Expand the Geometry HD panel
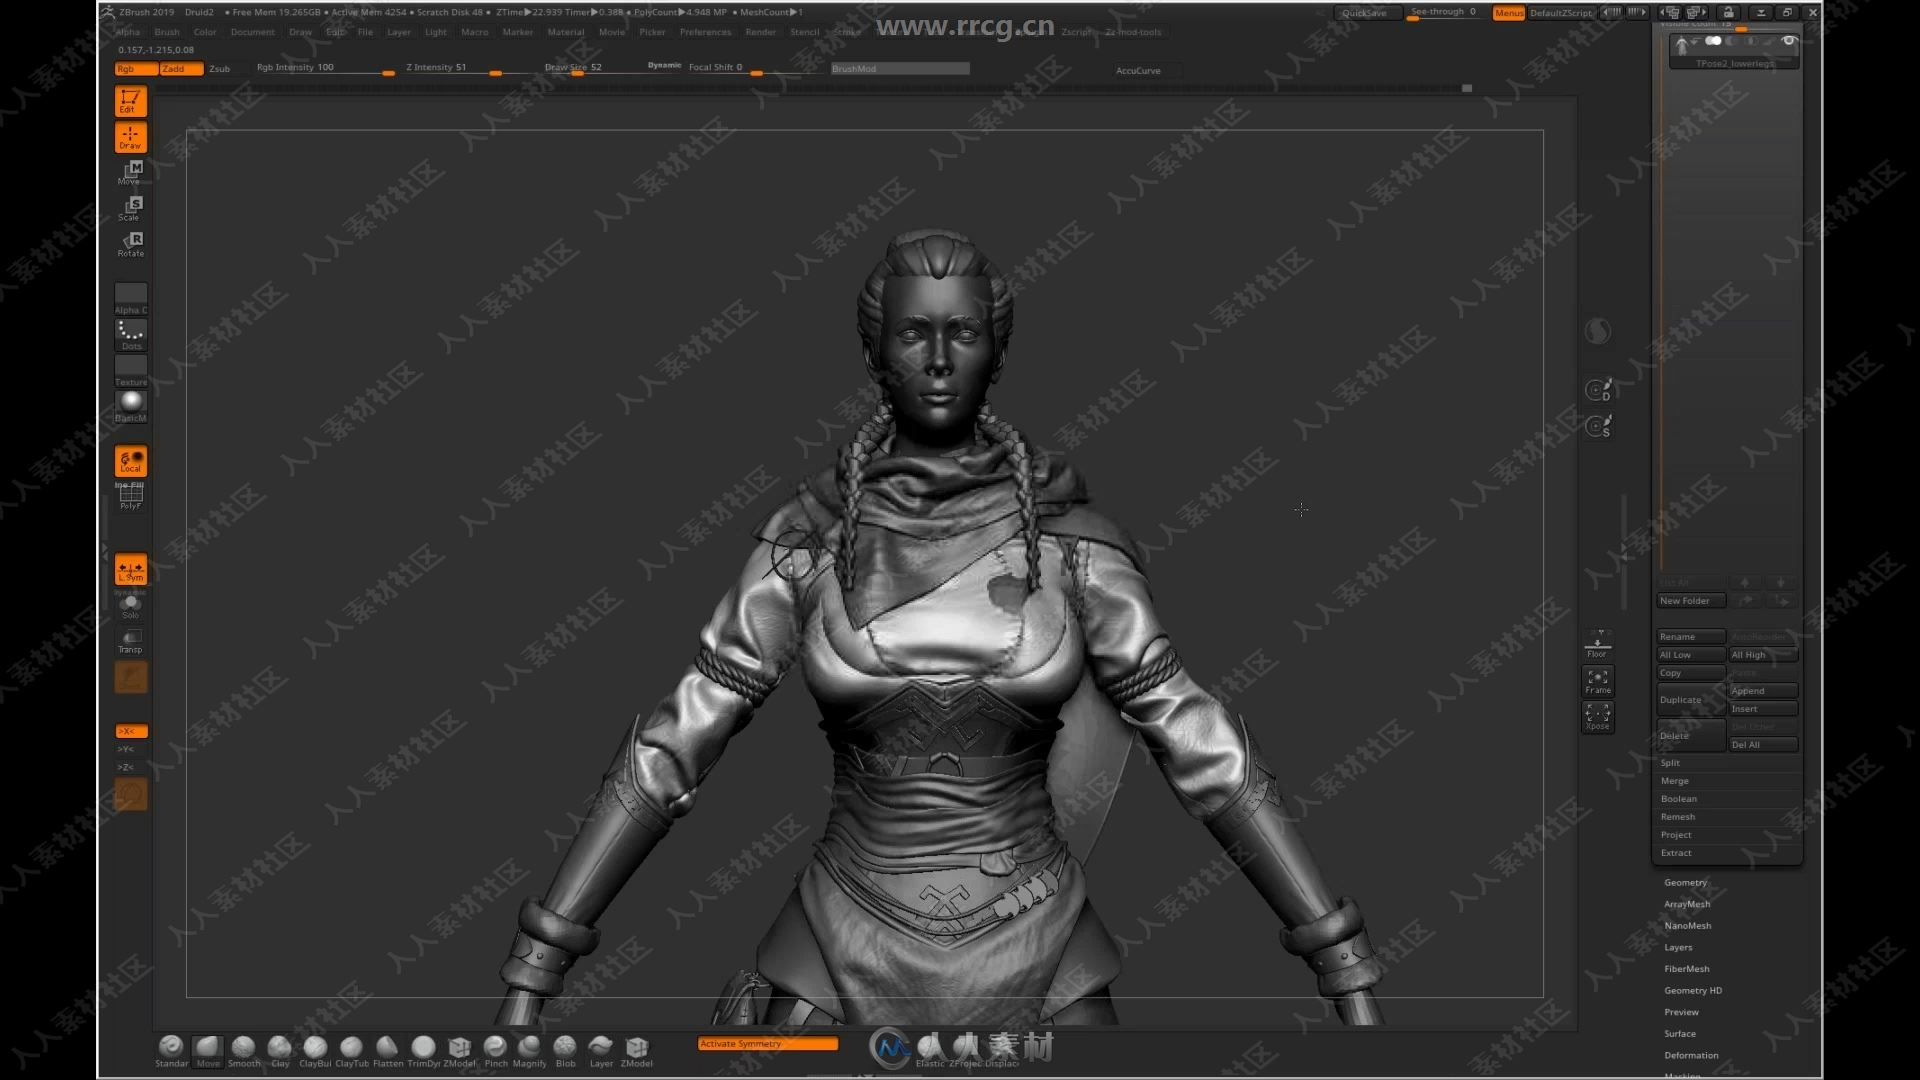 pyautogui.click(x=1693, y=990)
